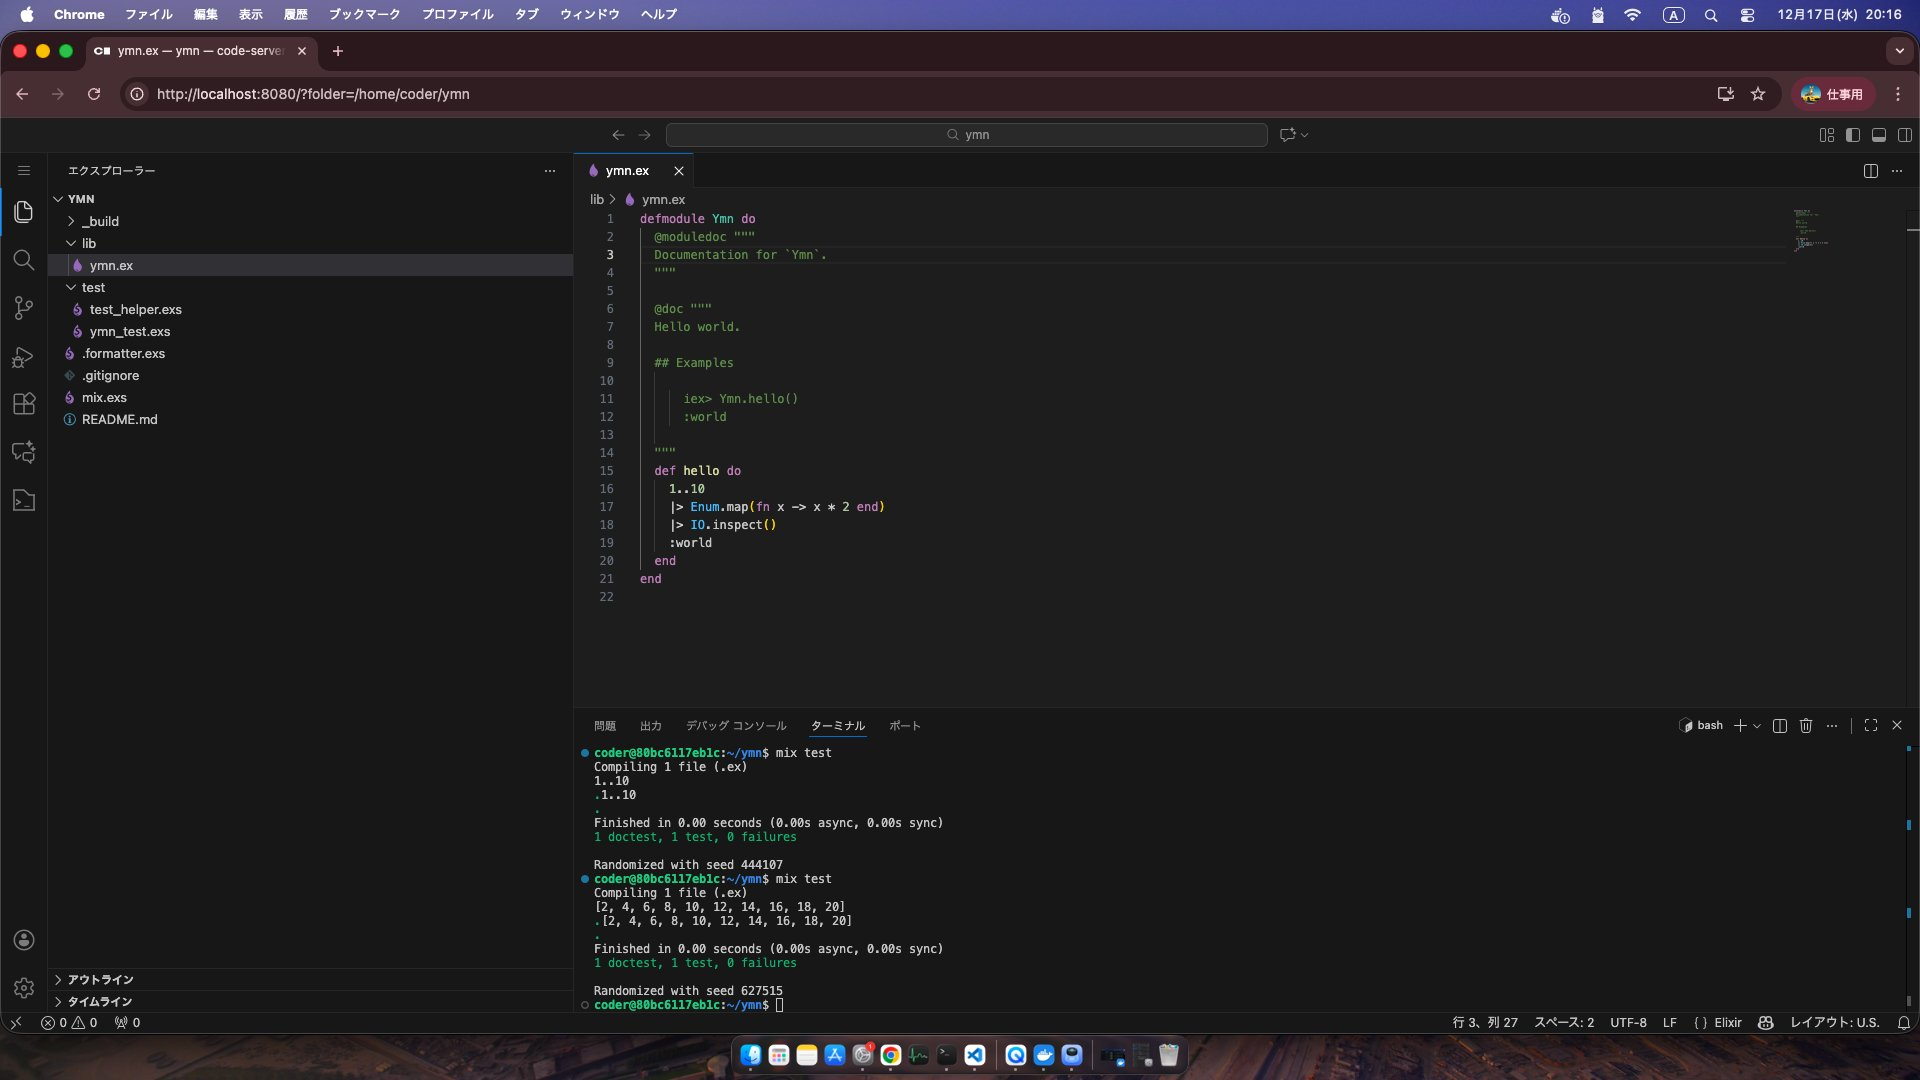
Task: Toggle primary sidebar visibility in title bar
Action: point(1853,135)
